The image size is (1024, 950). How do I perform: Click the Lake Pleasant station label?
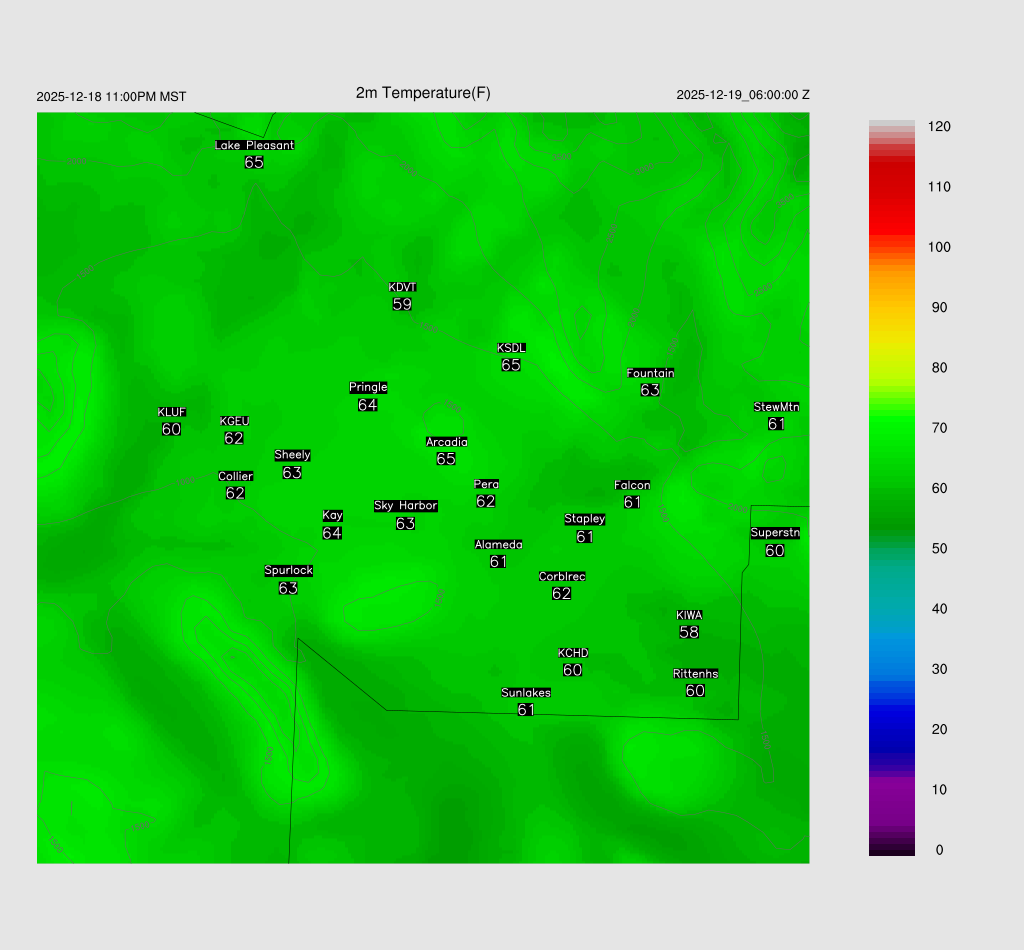tap(255, 145)
